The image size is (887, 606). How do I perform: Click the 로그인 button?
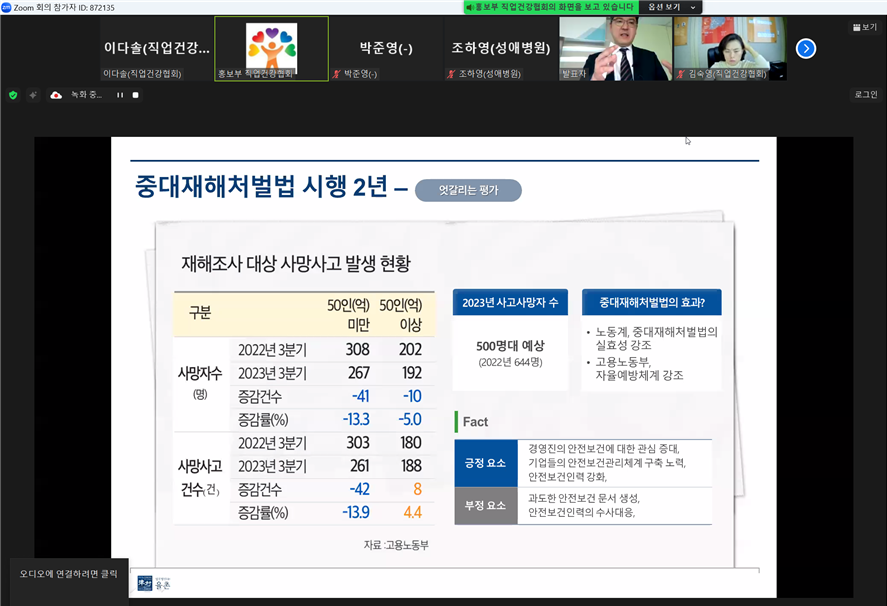866,94
